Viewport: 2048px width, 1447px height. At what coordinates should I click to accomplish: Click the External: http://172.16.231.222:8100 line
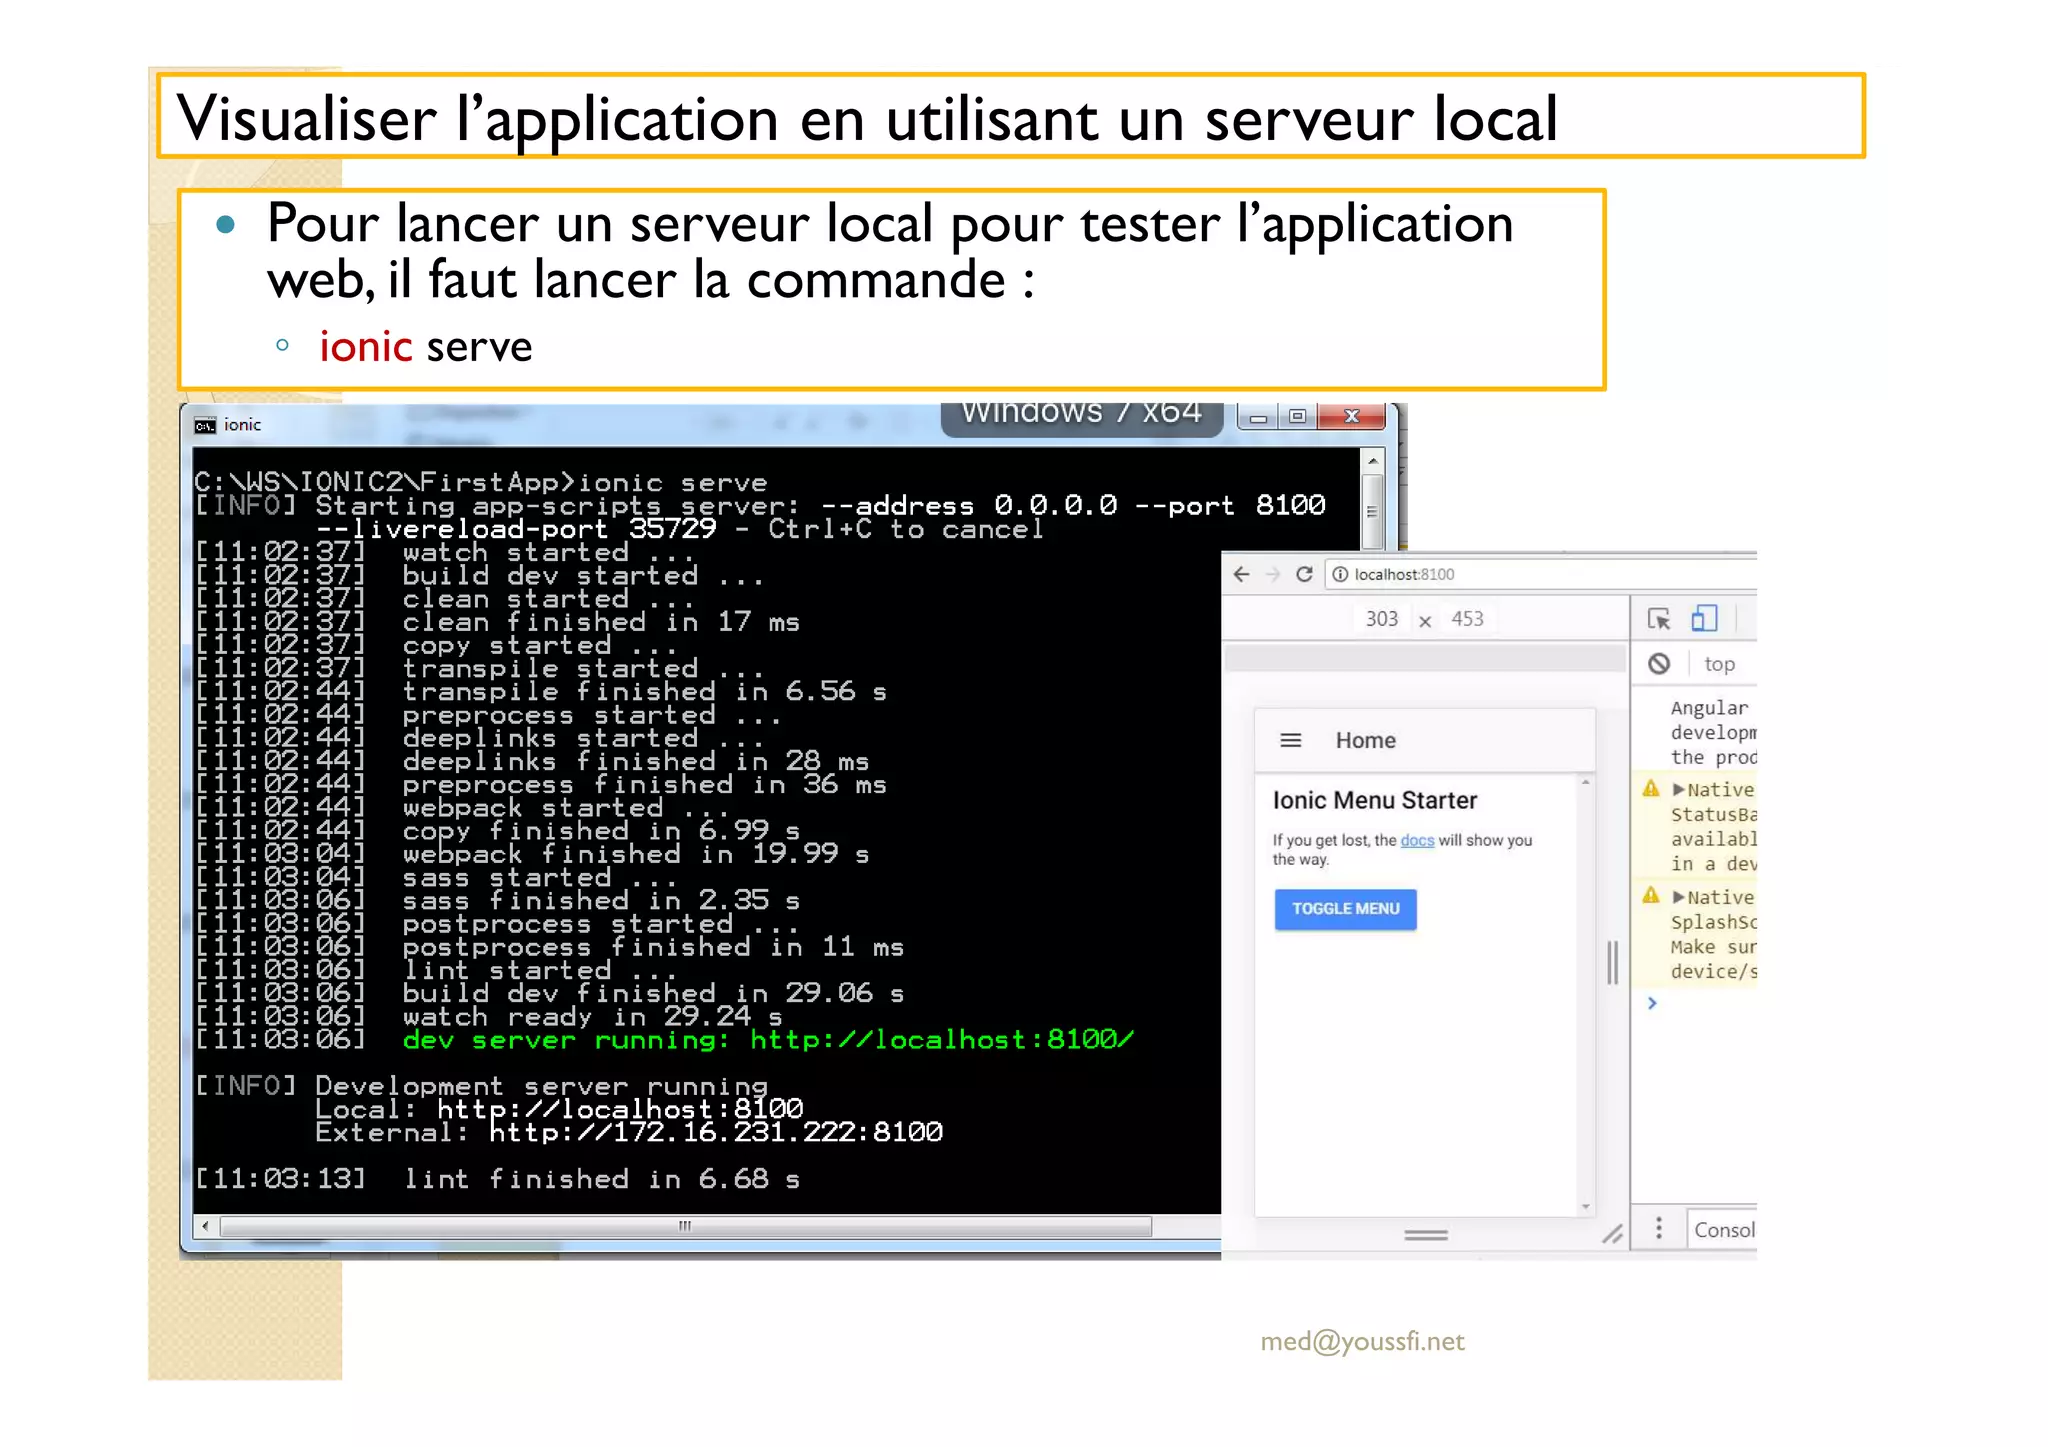pyautogui.click(x=629, y=1132)
